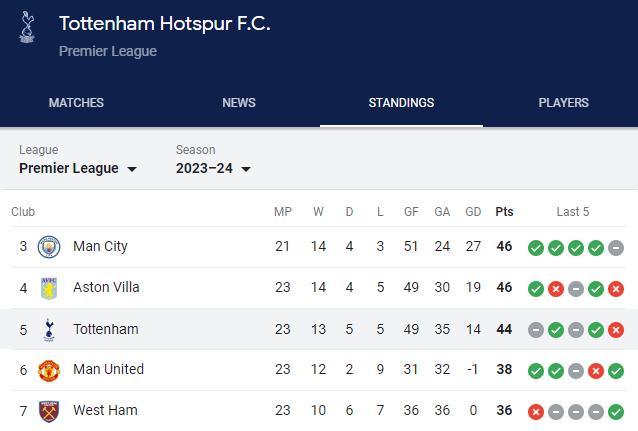
Task: Click the Aston Villa club crest
Action: click(49, 288)
